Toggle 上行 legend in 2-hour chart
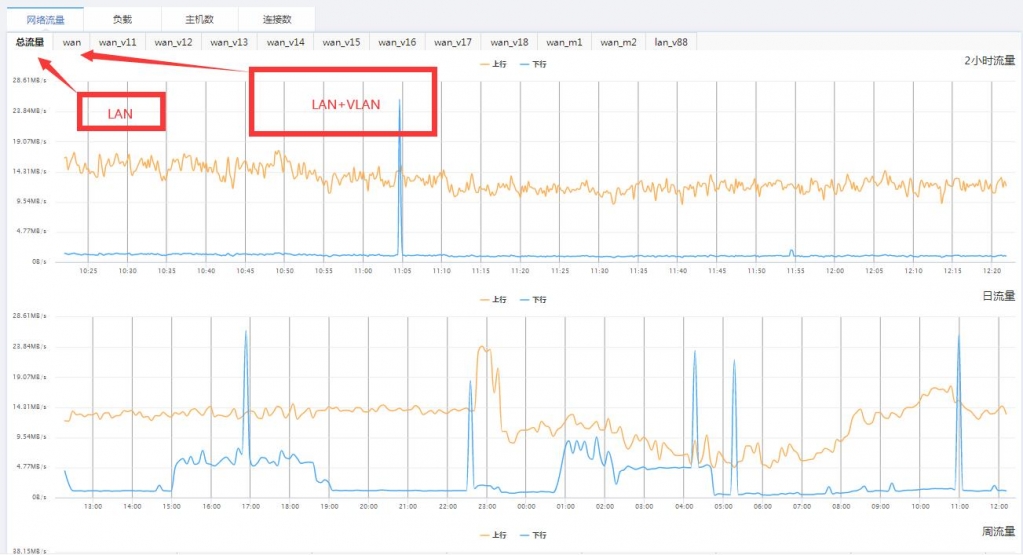 click(495, 63)
